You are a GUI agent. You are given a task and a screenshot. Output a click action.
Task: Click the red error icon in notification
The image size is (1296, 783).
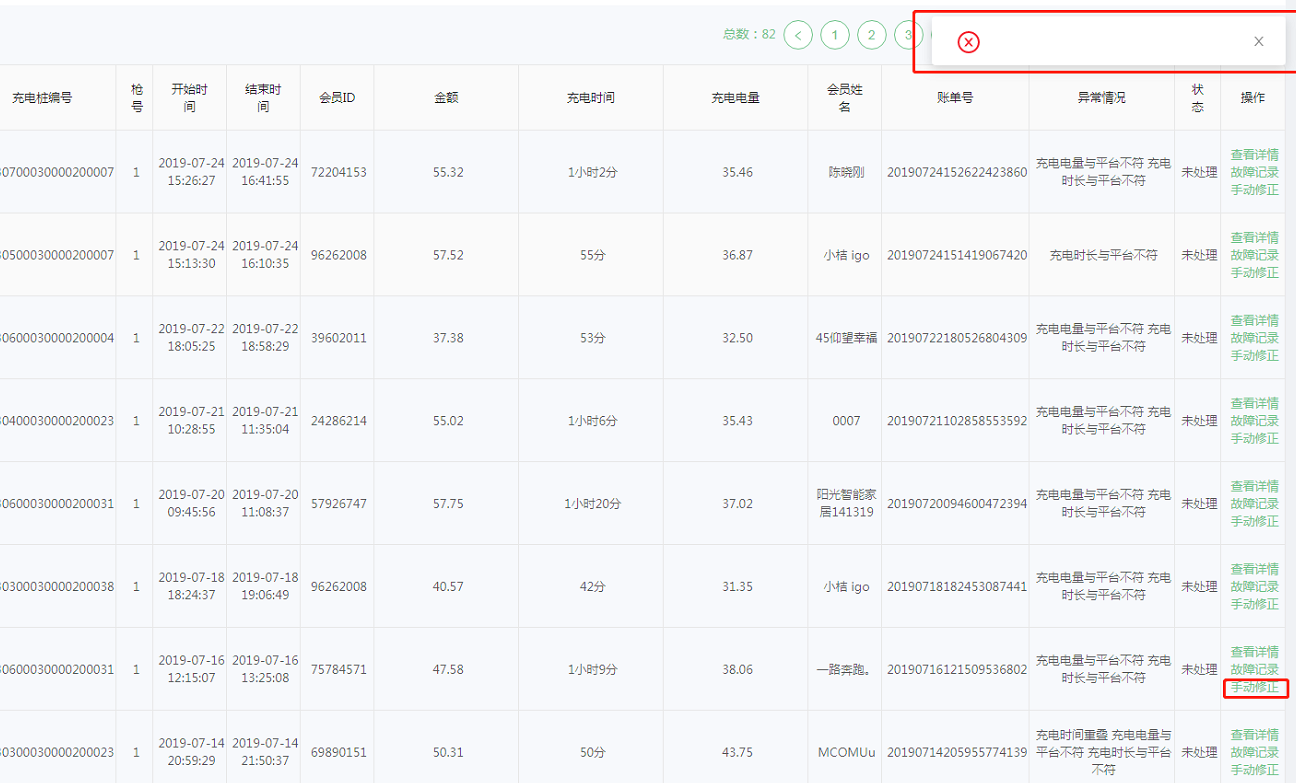(x=968, y=42)
